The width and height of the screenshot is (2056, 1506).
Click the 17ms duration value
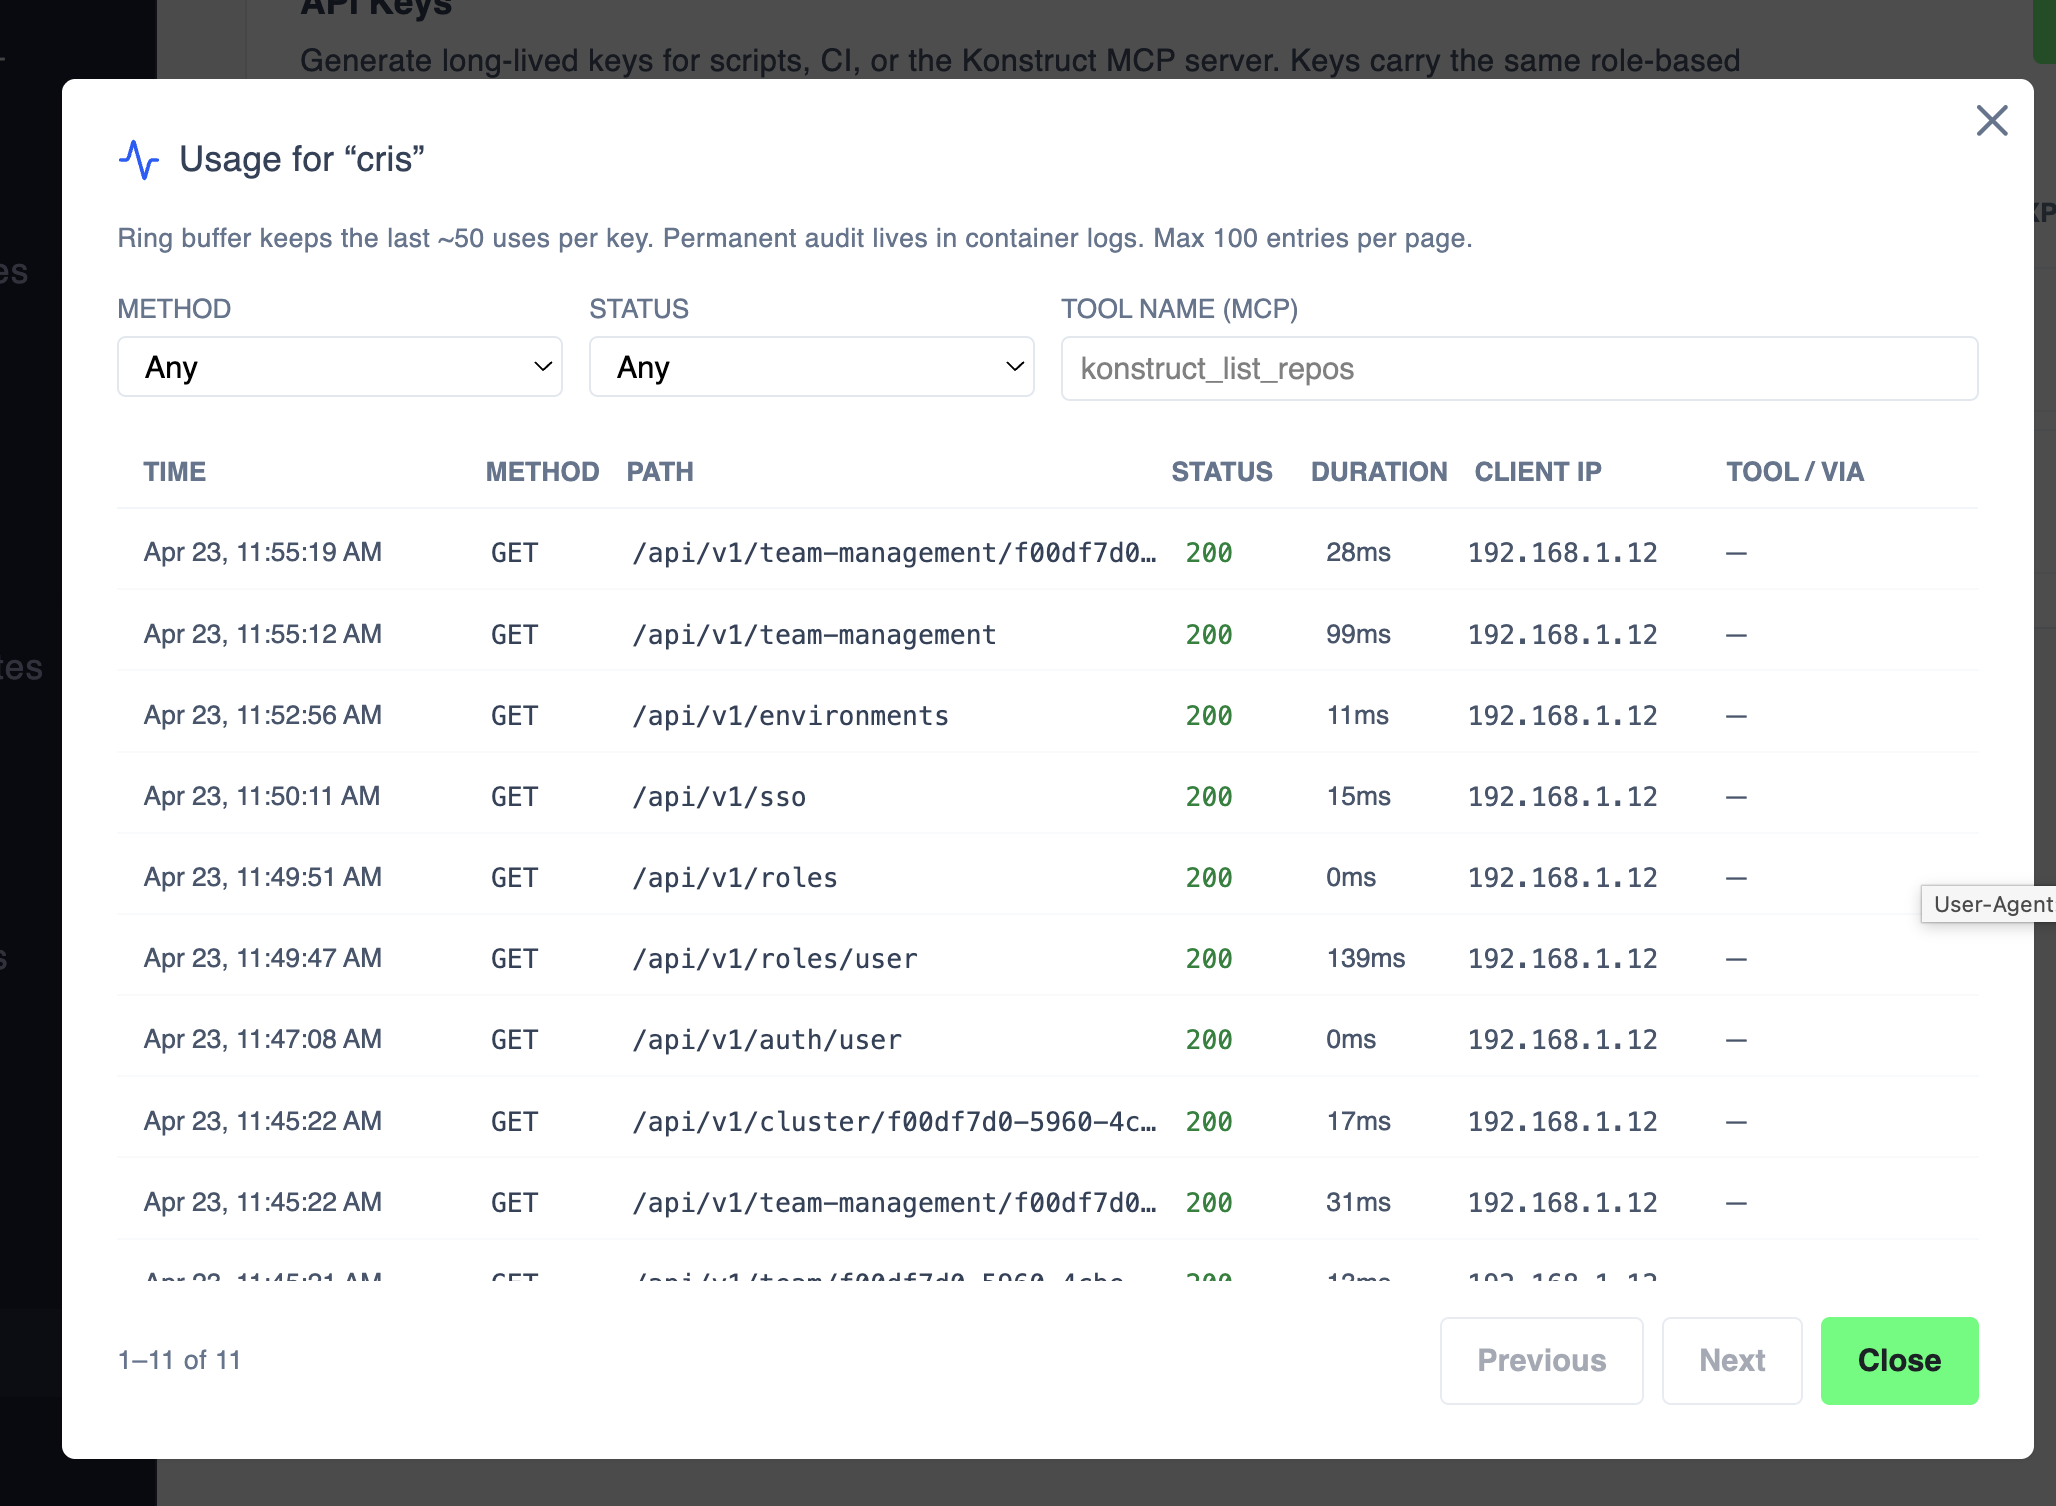tap(1358, 1121)
